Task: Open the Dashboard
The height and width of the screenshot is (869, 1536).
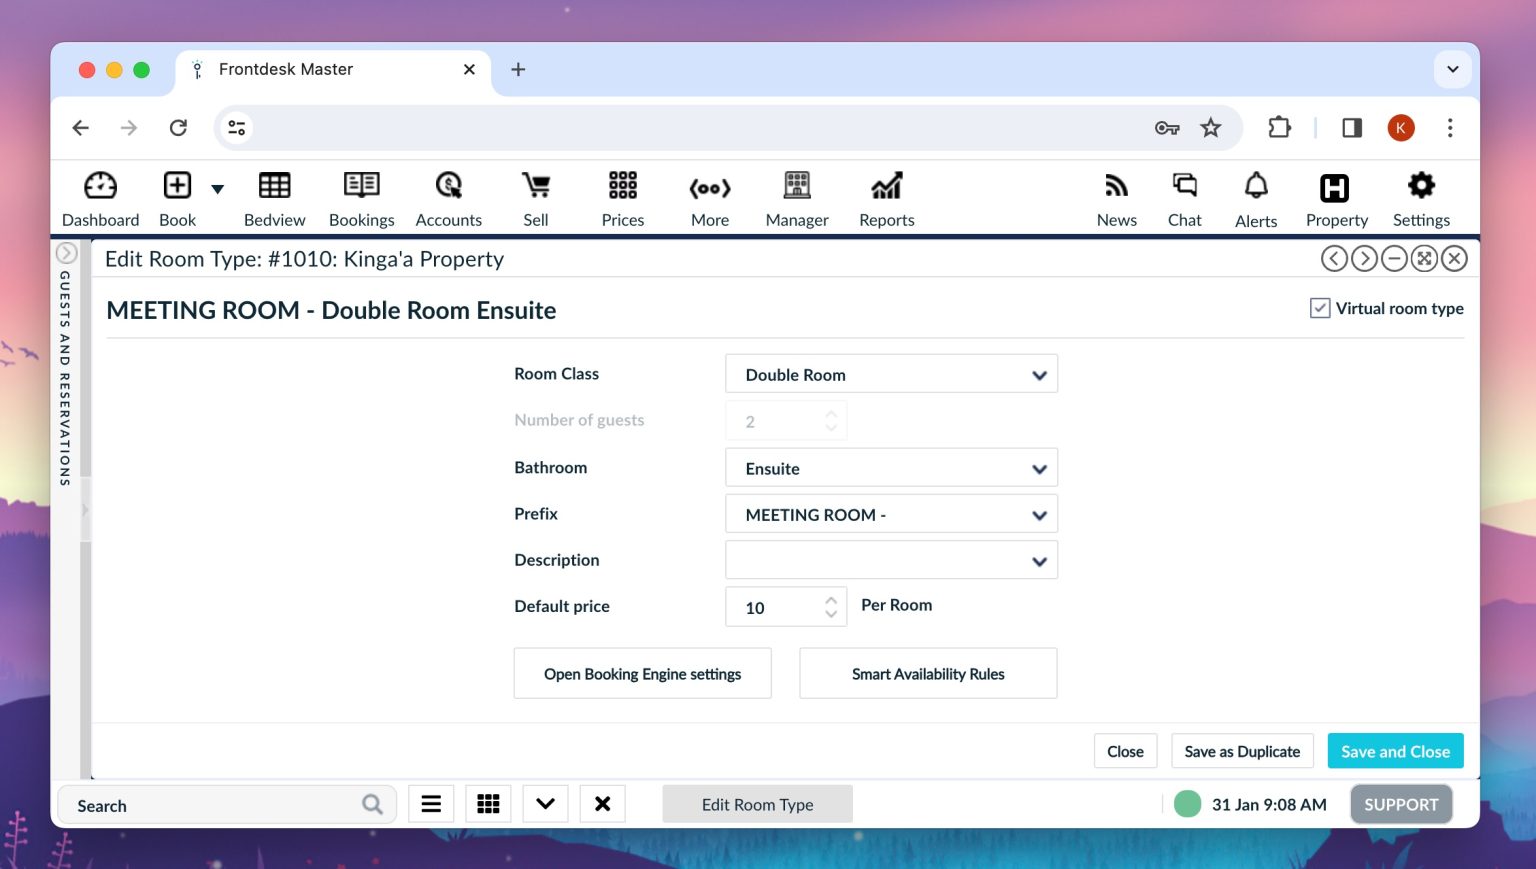Action: [x=100, y=198]
